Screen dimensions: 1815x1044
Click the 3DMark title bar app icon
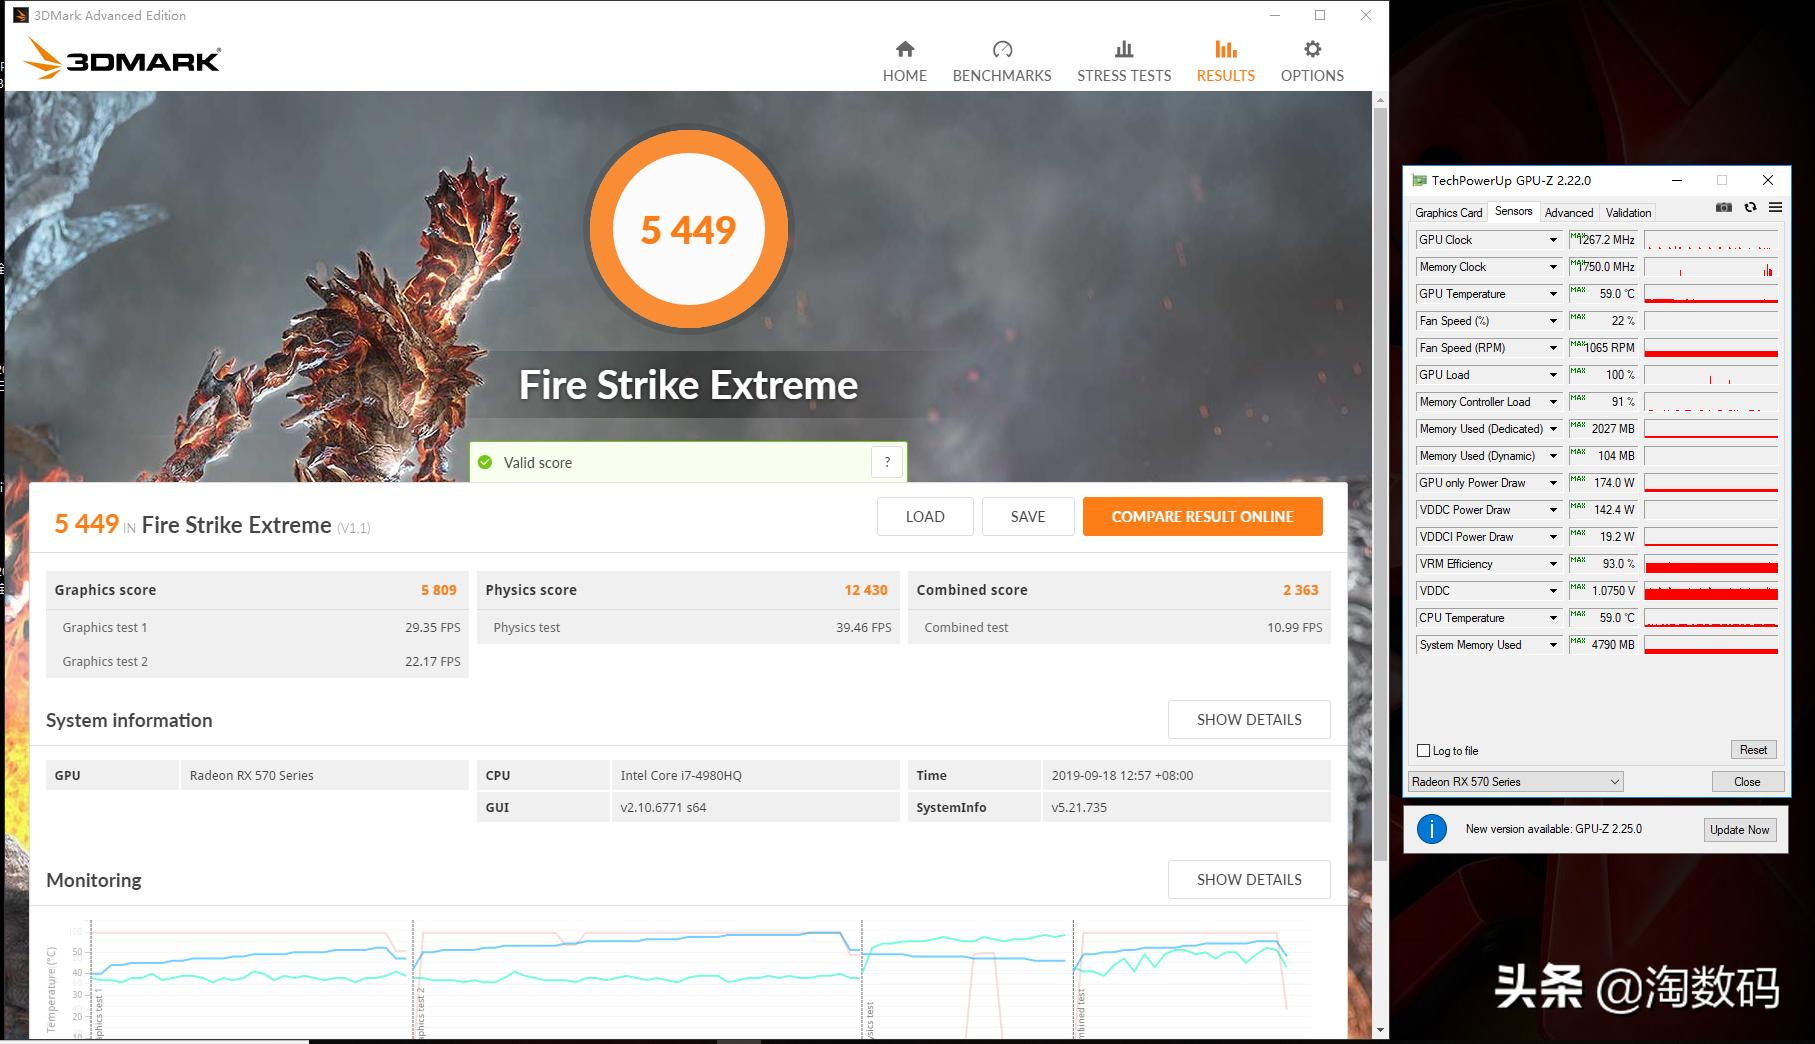[x=20, y=15]
